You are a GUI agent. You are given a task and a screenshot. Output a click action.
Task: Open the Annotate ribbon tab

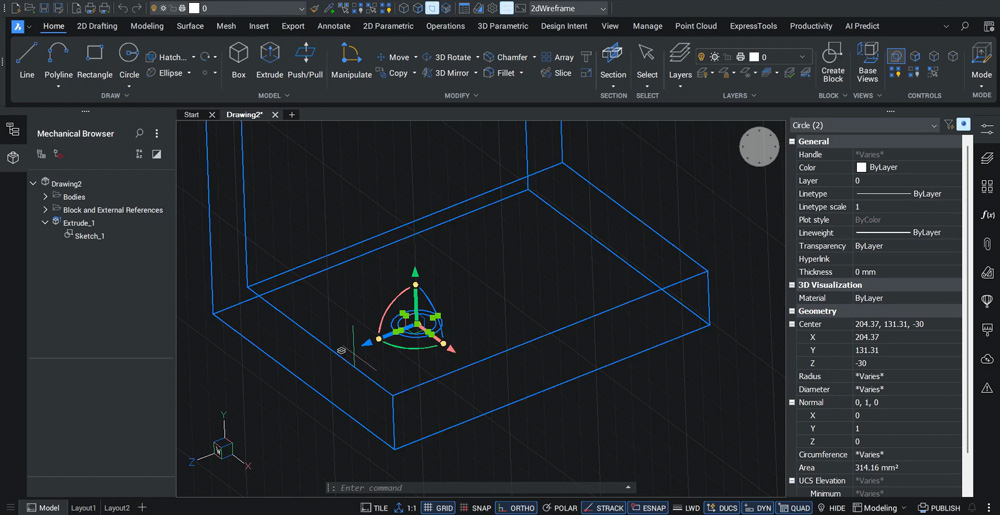click(x=334, y=26)
